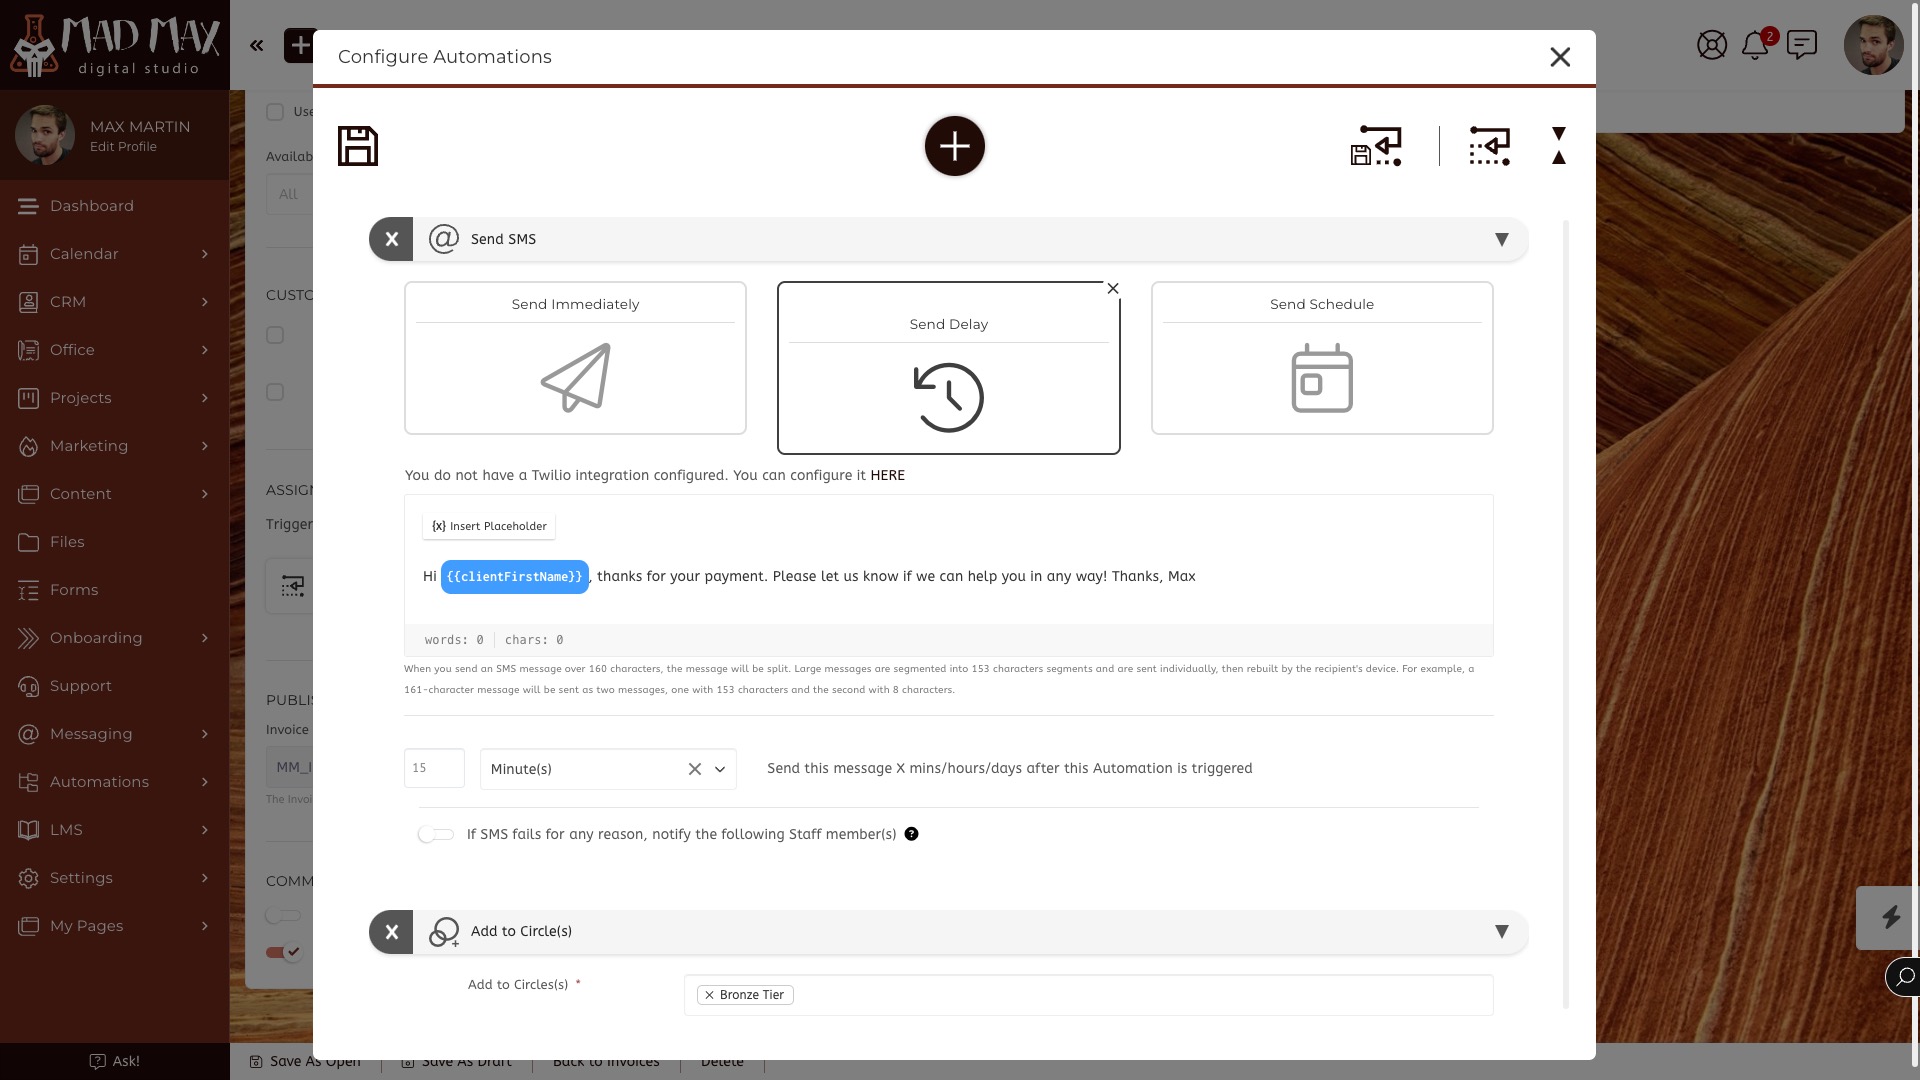
Task: Click the HERE Twilio configuration link
Action: (887, 475)
